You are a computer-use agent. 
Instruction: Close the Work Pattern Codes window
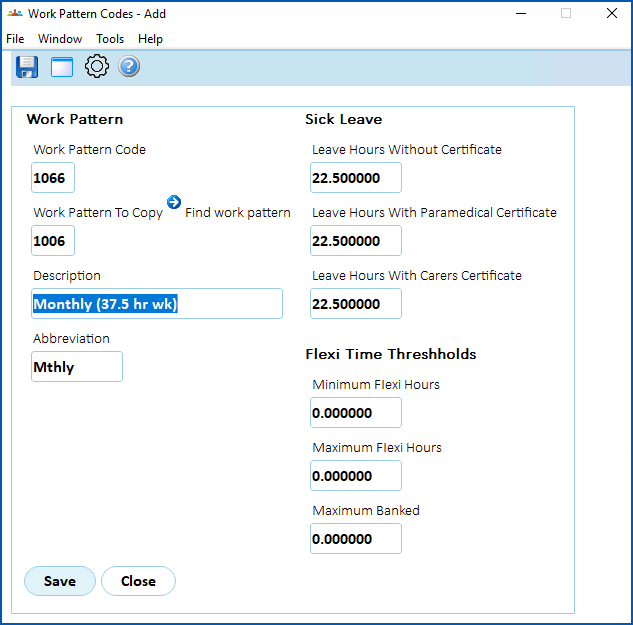point(612,13)
